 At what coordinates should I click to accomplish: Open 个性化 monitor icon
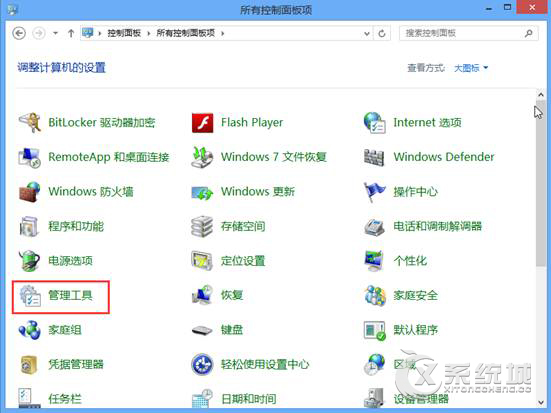(374, 260)
